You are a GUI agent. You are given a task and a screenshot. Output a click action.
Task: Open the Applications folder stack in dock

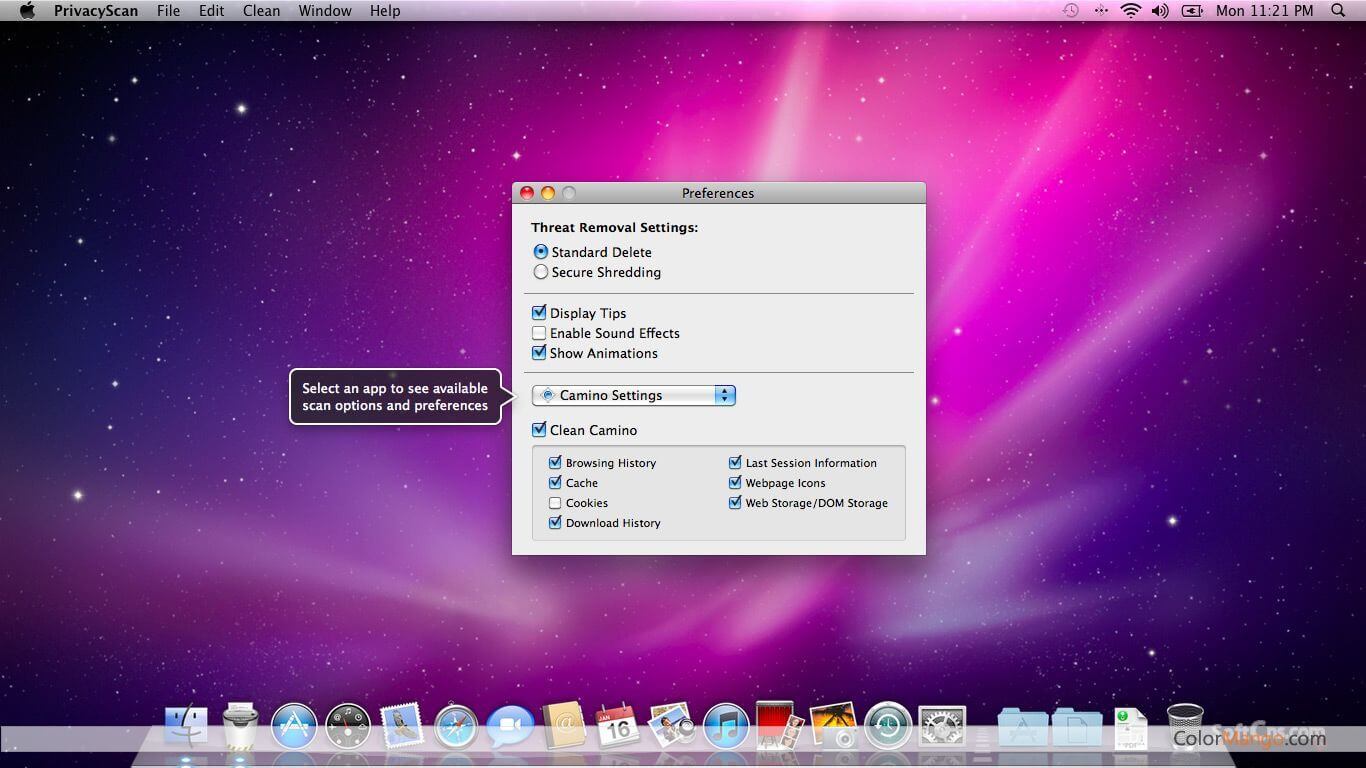point(1023,728)
